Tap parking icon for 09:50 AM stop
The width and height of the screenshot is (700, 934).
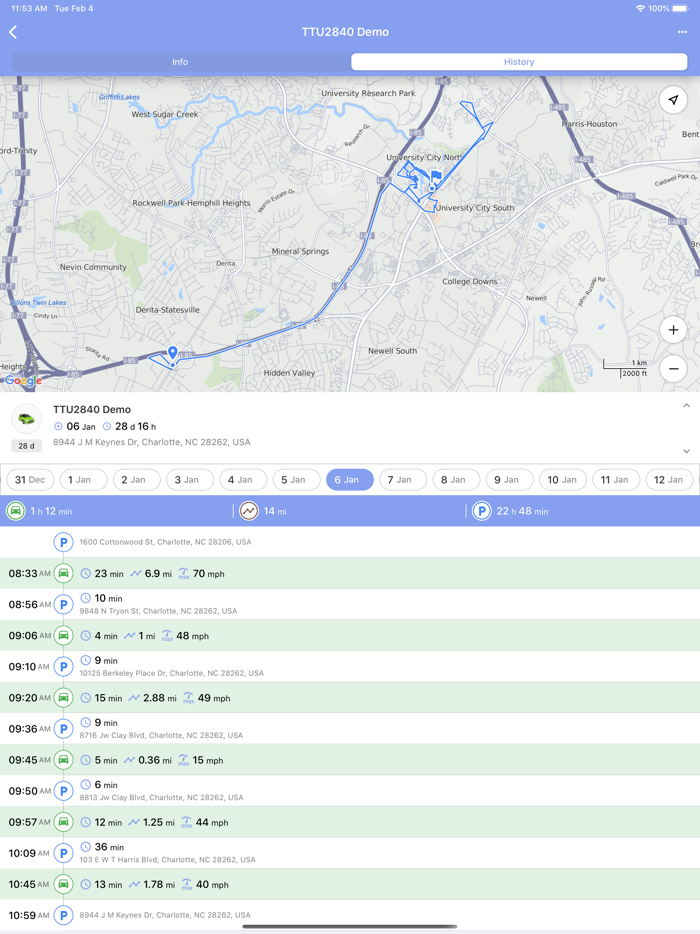point(64,791)
